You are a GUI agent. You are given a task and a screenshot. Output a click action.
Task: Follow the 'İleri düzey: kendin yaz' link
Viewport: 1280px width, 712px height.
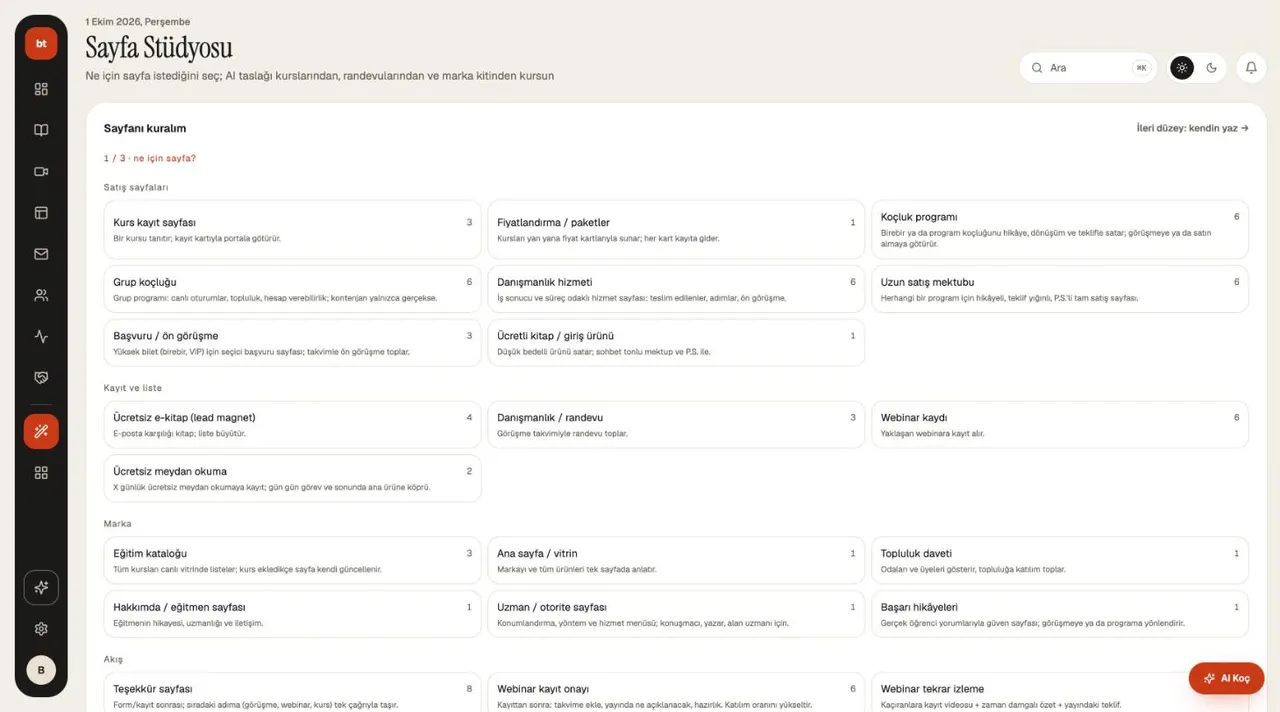[x=1192, y=128]
